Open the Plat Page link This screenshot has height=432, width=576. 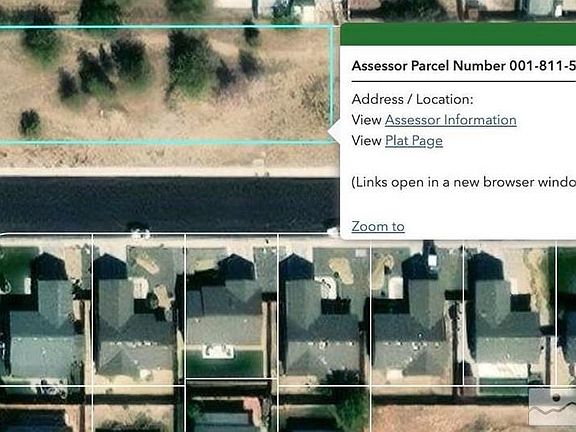414,141
